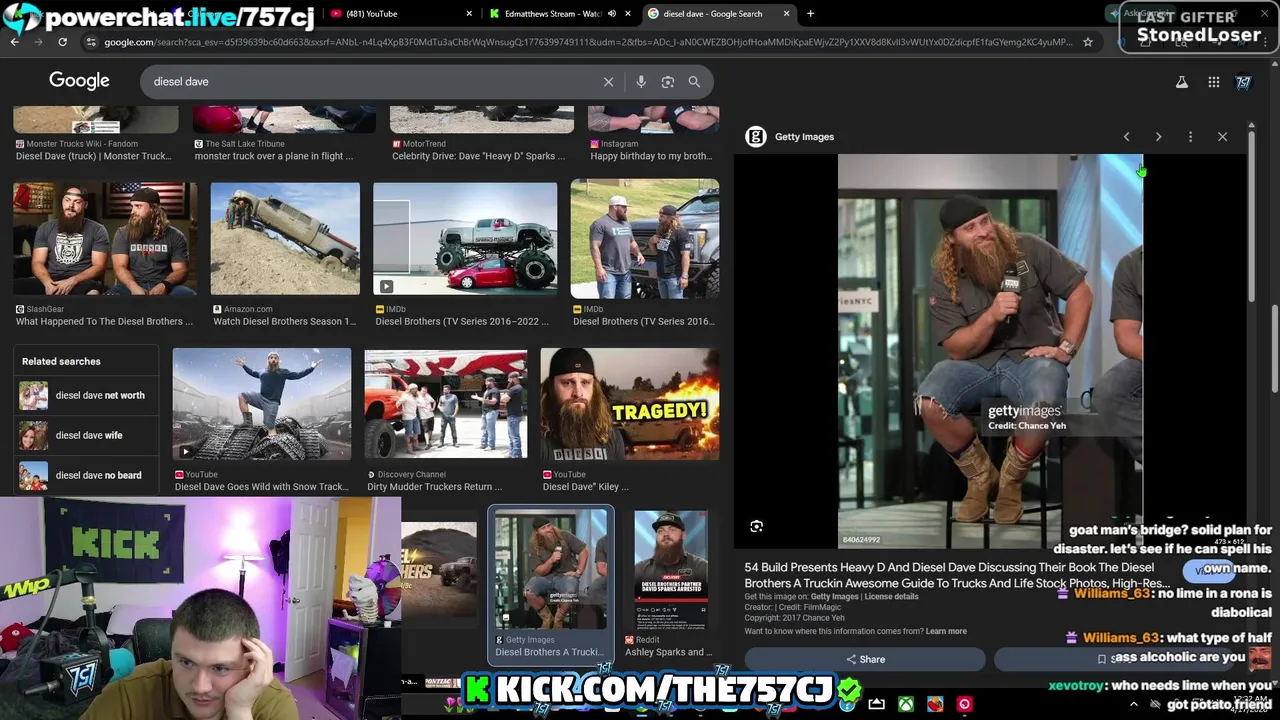Image resolution: width=1280 pixels, height=720 pixels.
Task: Open the Dirty Mudder Truckers Discovery thumbnail
Action: point(446,404)
